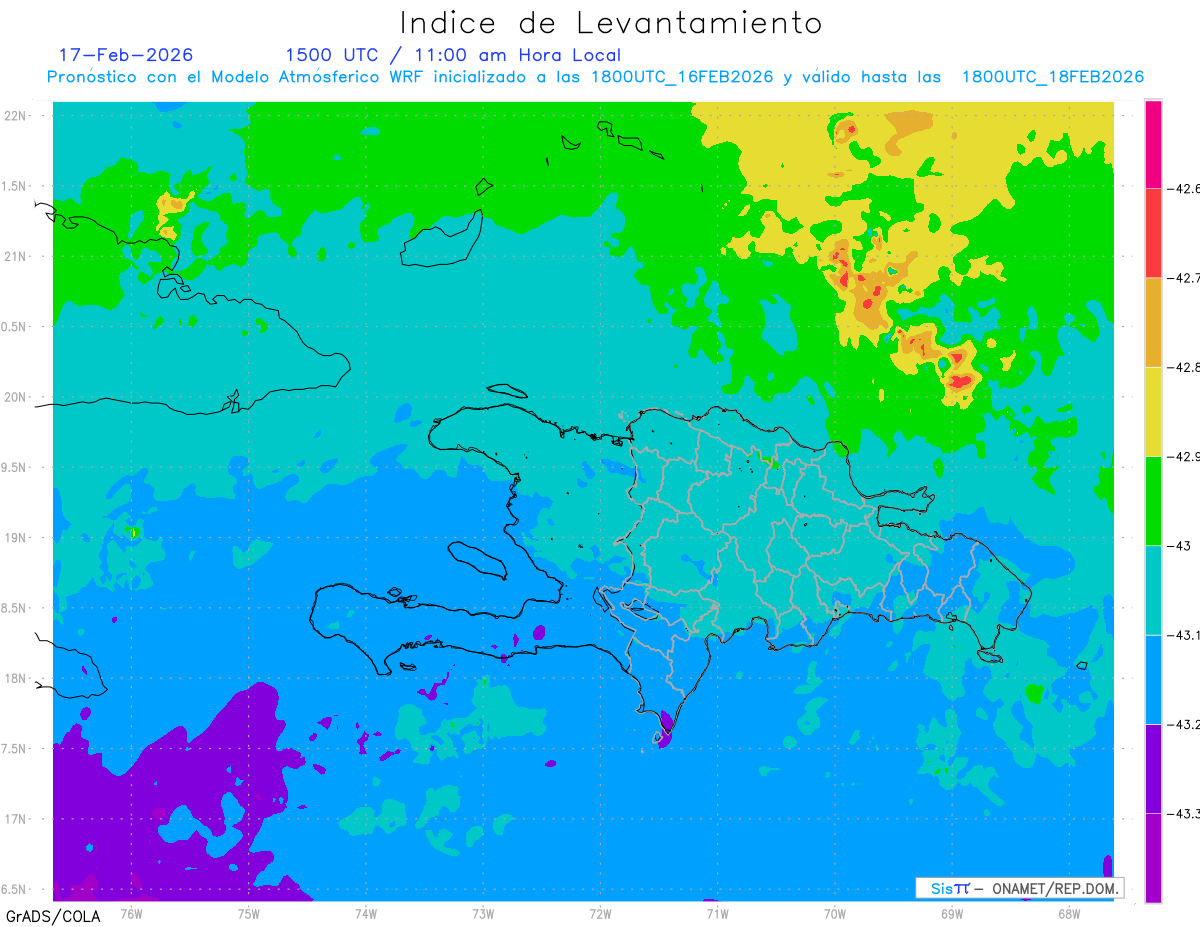The image size is (1200, 927).
Task: Pick the teal legend color block
Action: 1153,589
